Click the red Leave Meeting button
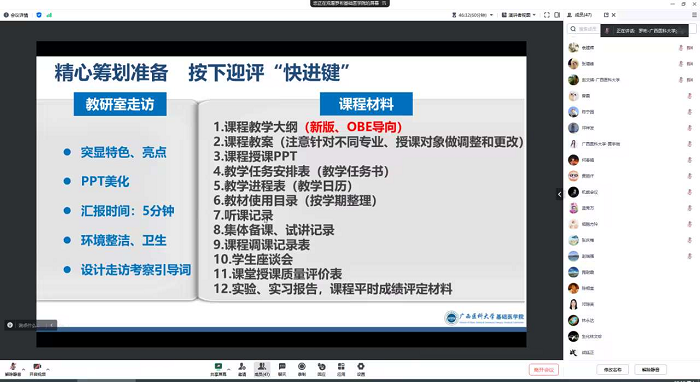This screenshot has height=382, width=700. [x=544, y=370]
